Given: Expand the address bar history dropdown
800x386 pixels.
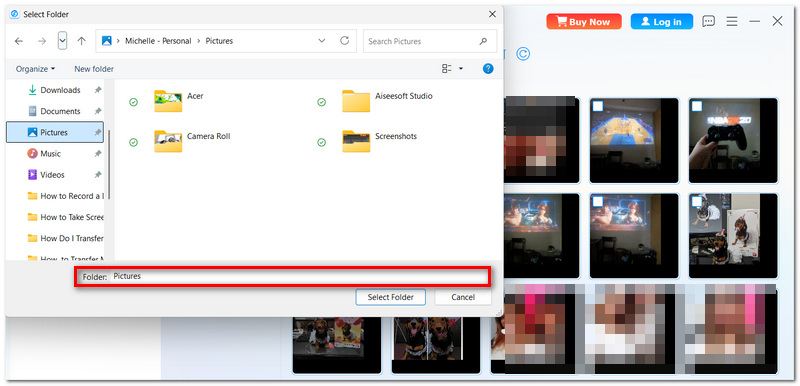Looking at the screenshot, I should pyautogui.click(x=322, y=41).
